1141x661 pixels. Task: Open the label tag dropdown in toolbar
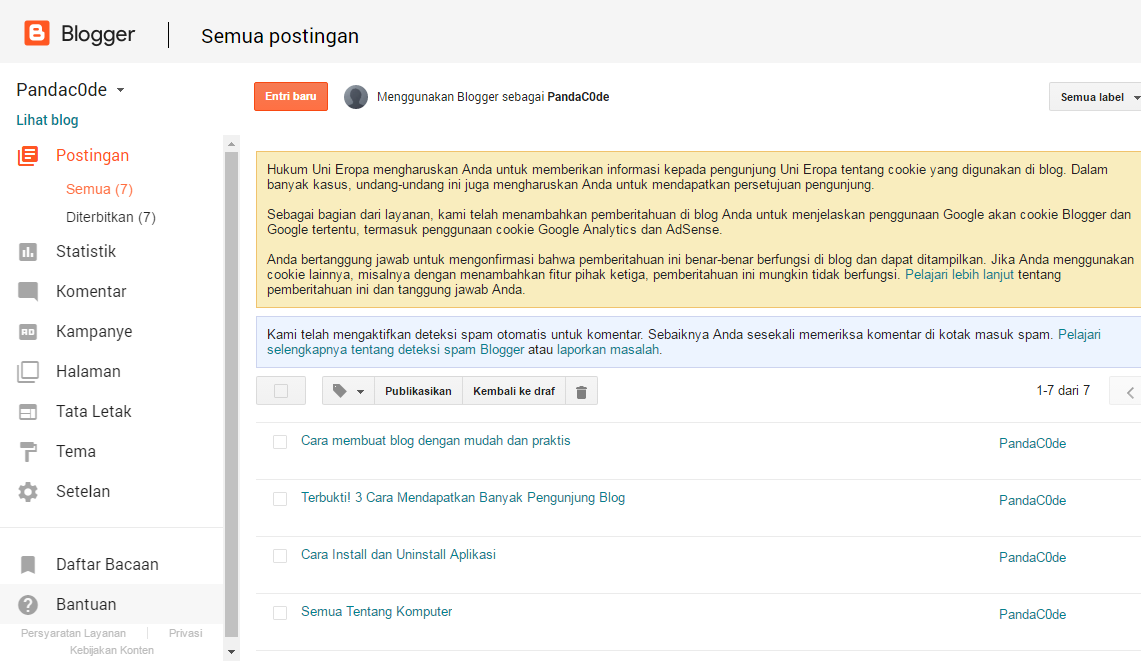point(347,390)
